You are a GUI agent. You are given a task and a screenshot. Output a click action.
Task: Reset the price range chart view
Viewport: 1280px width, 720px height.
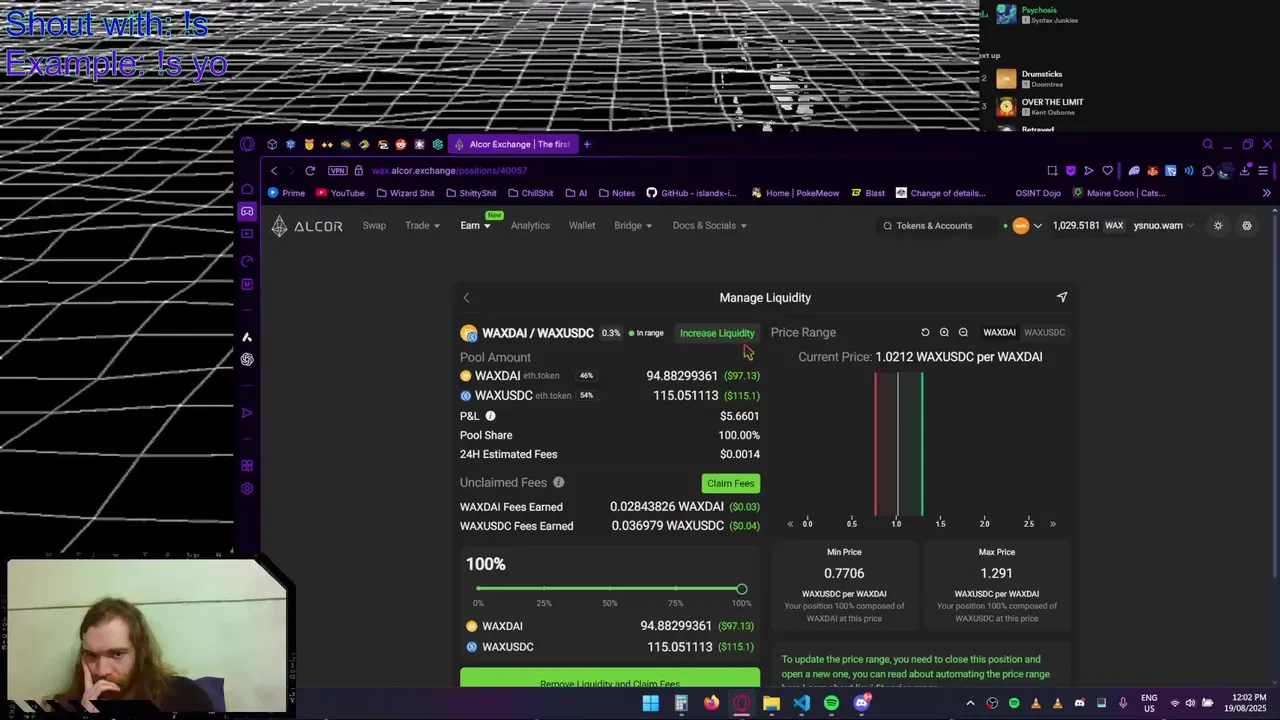coord(925,332)
